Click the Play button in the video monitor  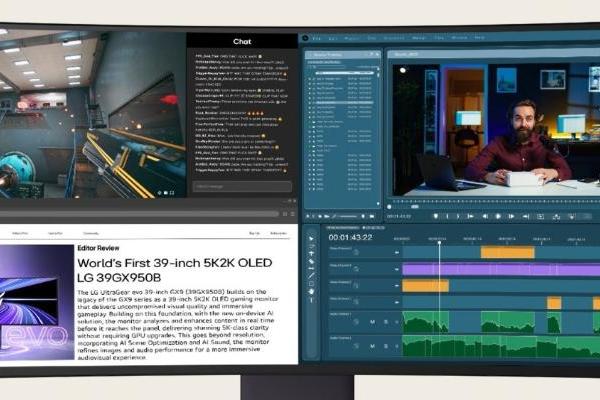pos(498,216)
